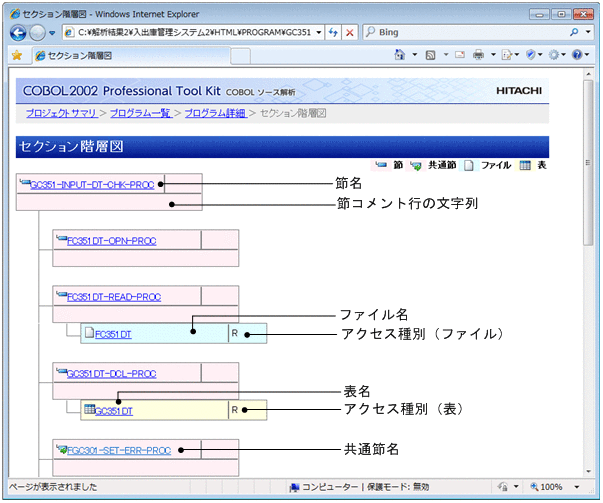
Task: Click the 保護モード: 無効 status text
Action: (x=398, y=487)
